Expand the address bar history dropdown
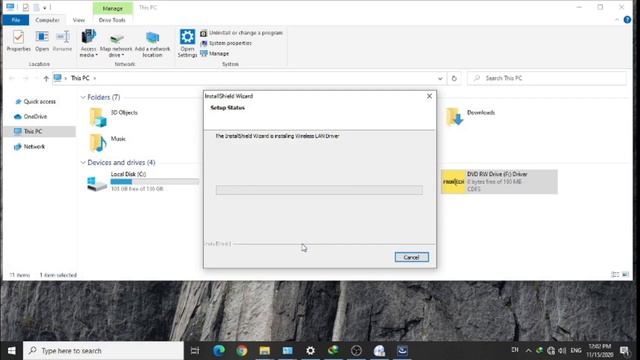Screen dimensions: 640x360 (440, 78)
